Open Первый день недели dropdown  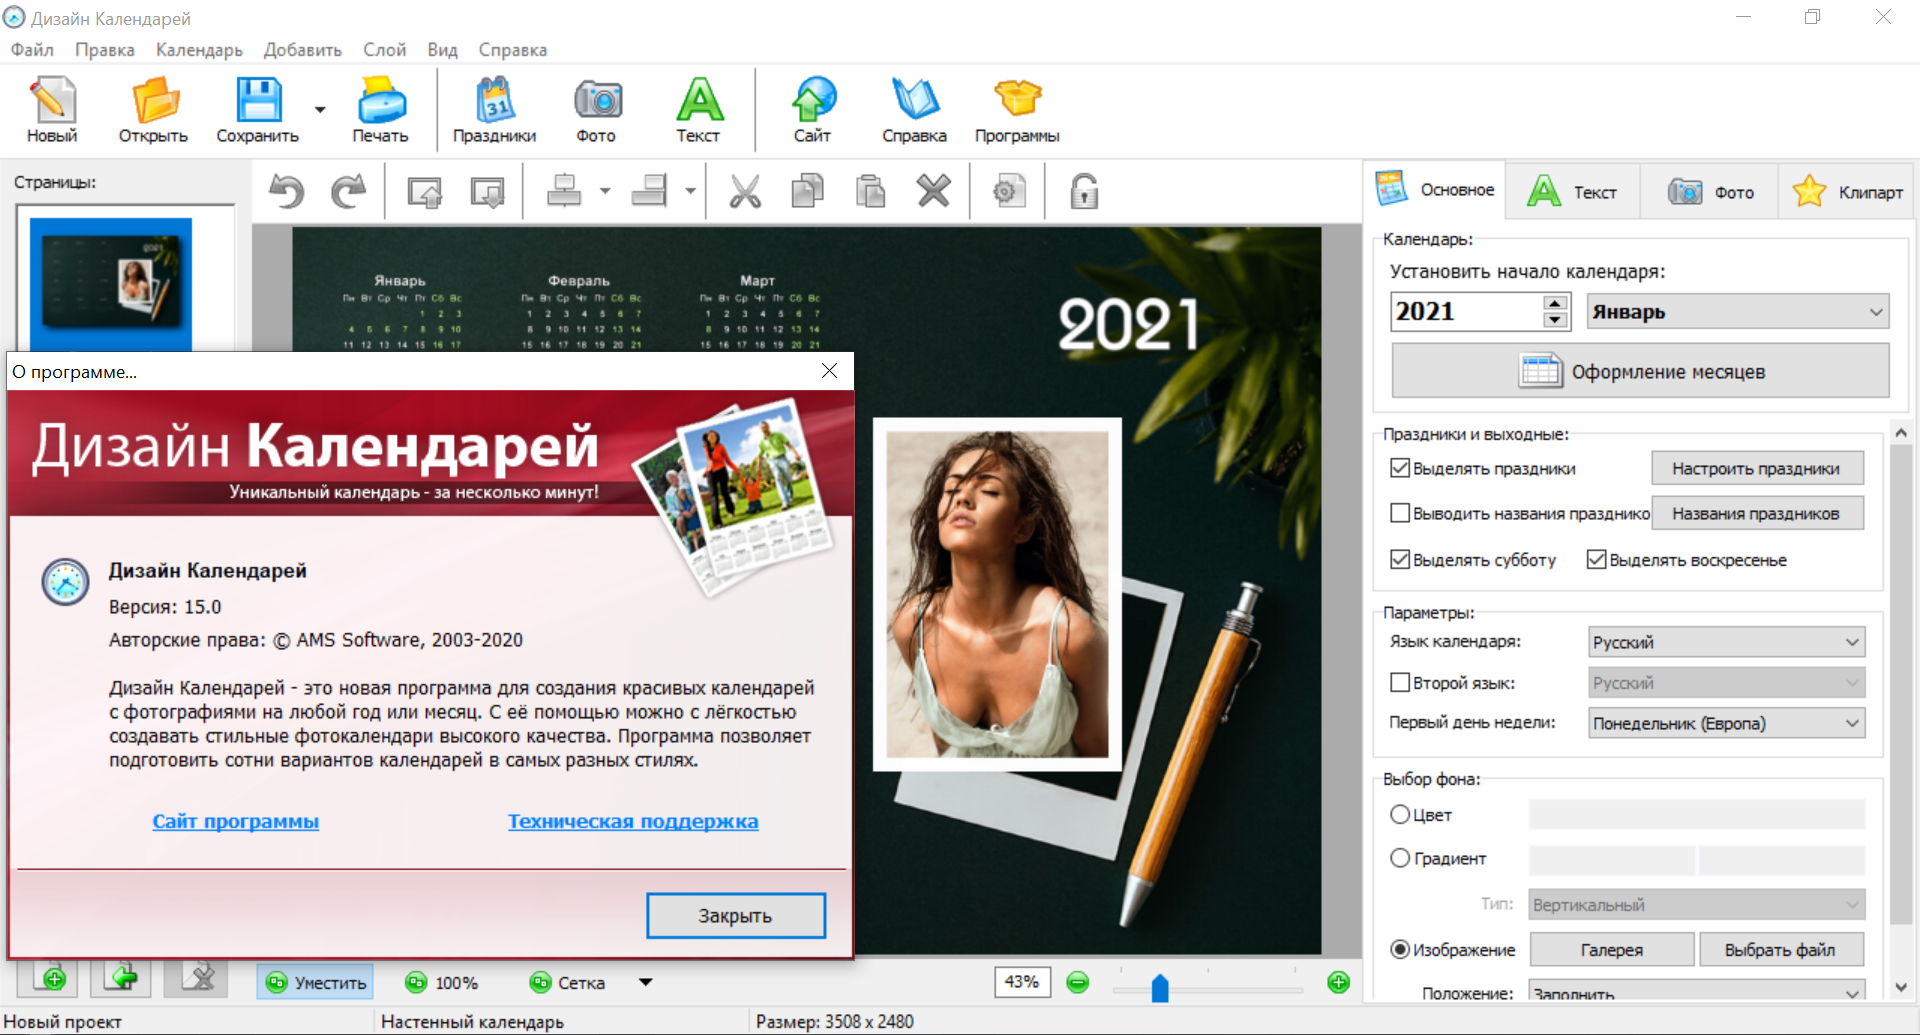point(1727,723)
